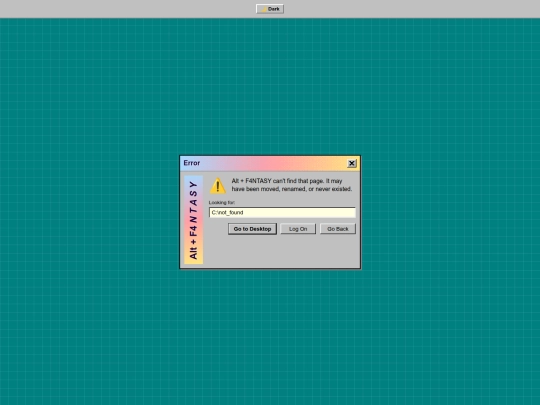Click the "can't find that page" message
Screen dimensions: 540x405
click(x=292, y=185)
